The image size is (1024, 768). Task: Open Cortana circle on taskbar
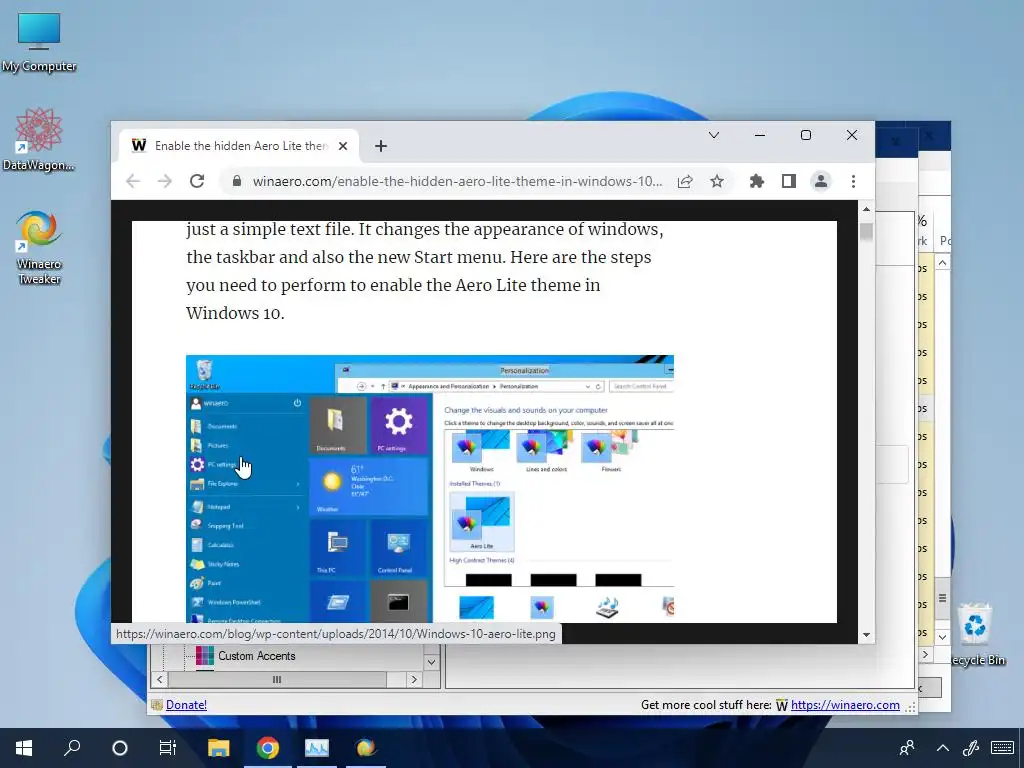(x=120, y=748)
